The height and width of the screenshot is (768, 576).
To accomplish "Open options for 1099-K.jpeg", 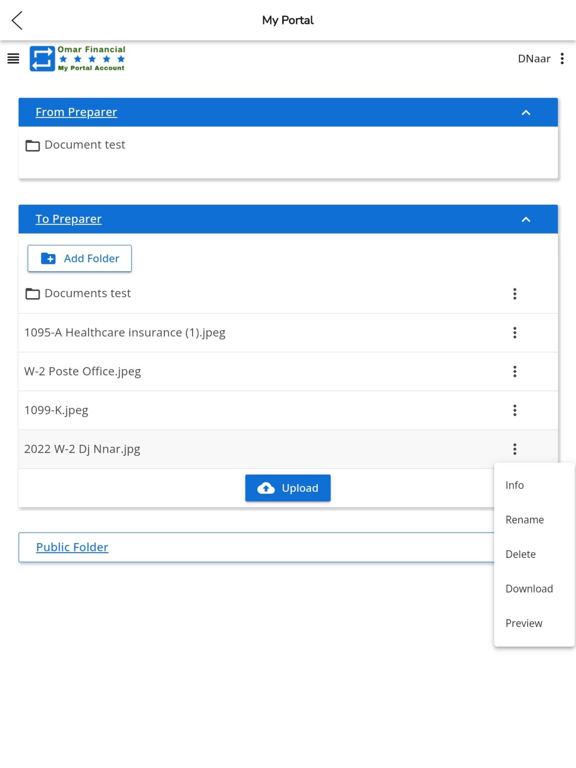I will pos(515,410).
